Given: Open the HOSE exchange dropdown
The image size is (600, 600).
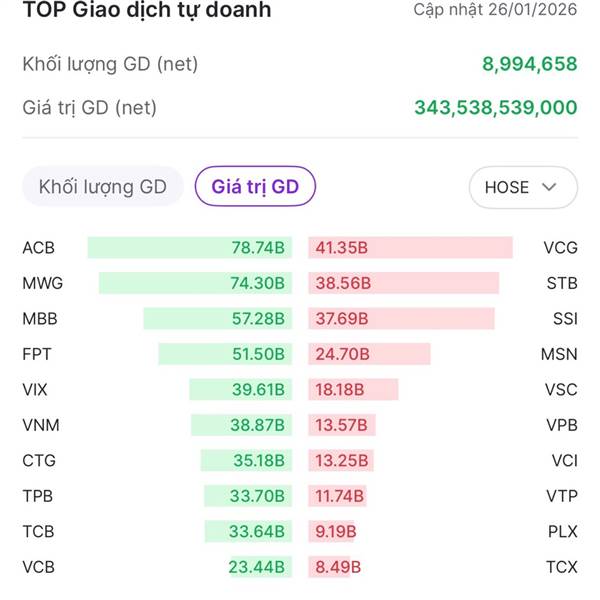Looking at the screenshot, I should point(522,187).
